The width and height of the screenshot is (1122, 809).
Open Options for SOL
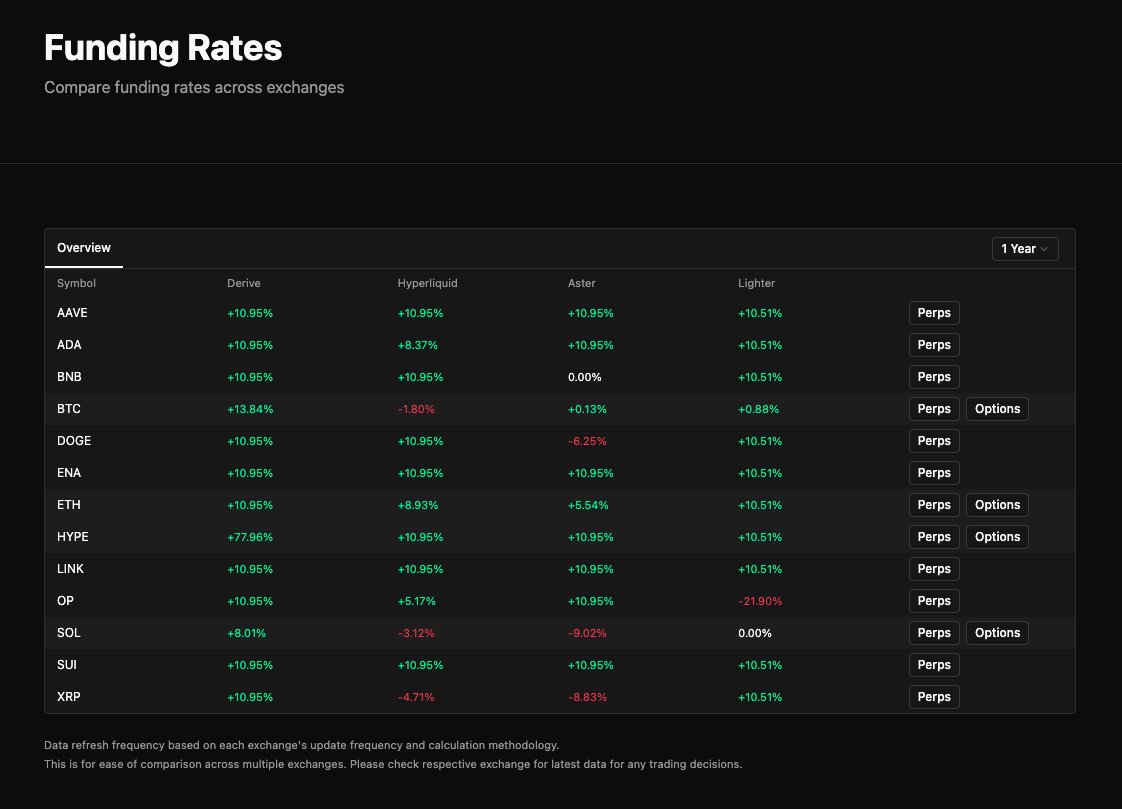(997, 633)
